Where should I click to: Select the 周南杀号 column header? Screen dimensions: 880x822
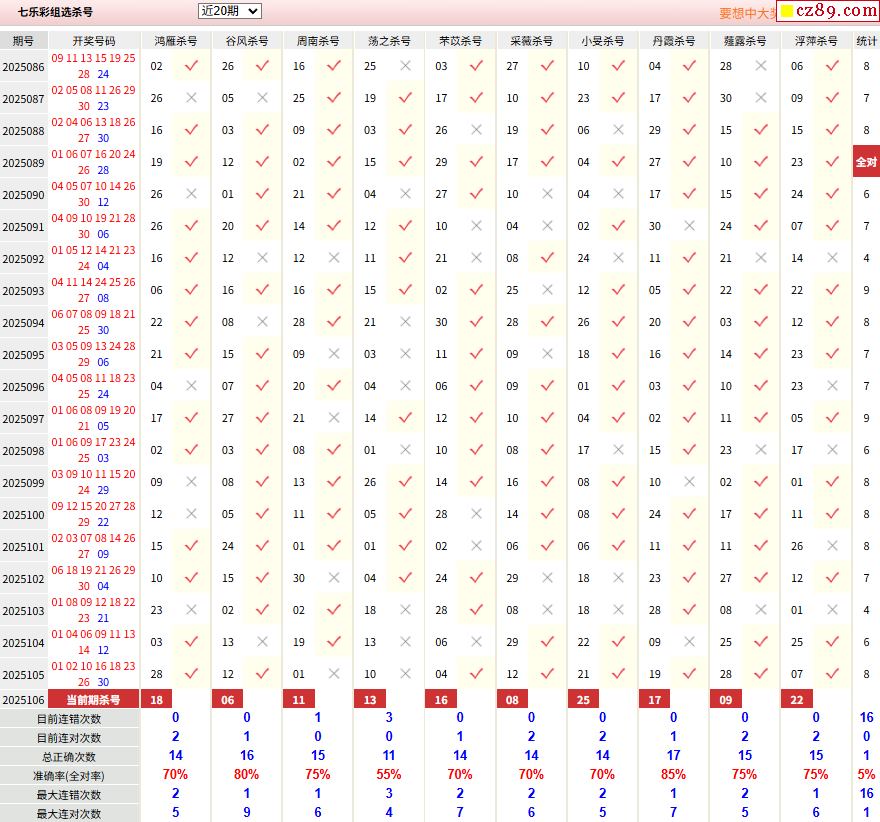tap(318, 41)
